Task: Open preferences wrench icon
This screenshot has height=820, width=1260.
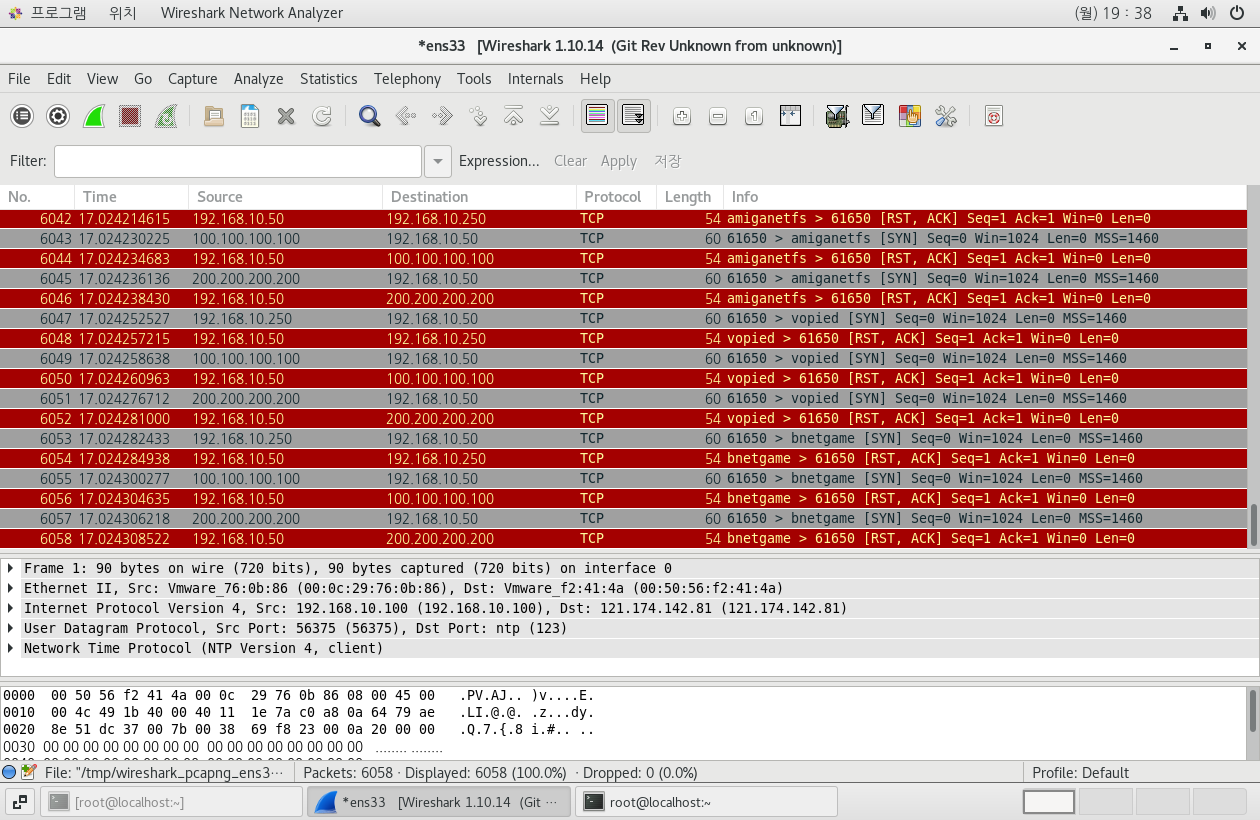Action: point(946,116)
